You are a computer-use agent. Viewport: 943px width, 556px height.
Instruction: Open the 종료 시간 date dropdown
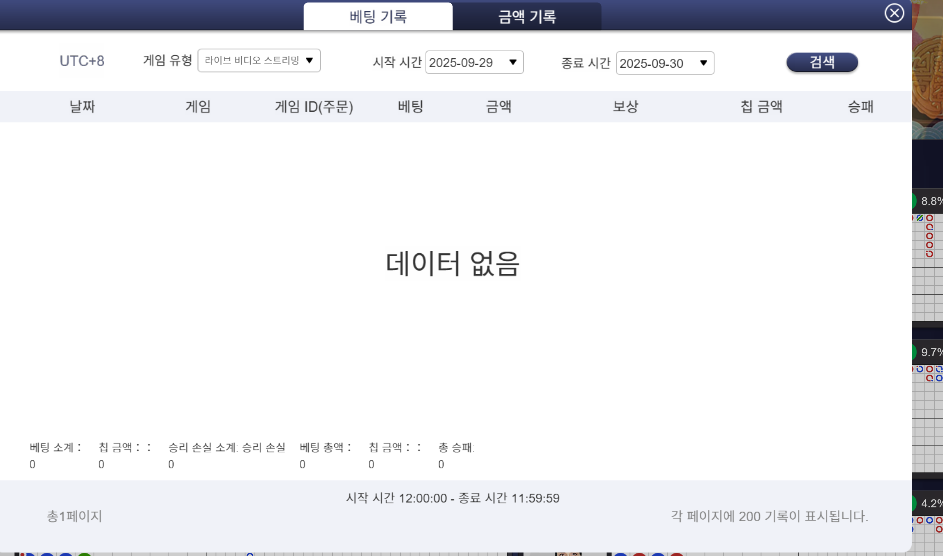pos(664,63)
